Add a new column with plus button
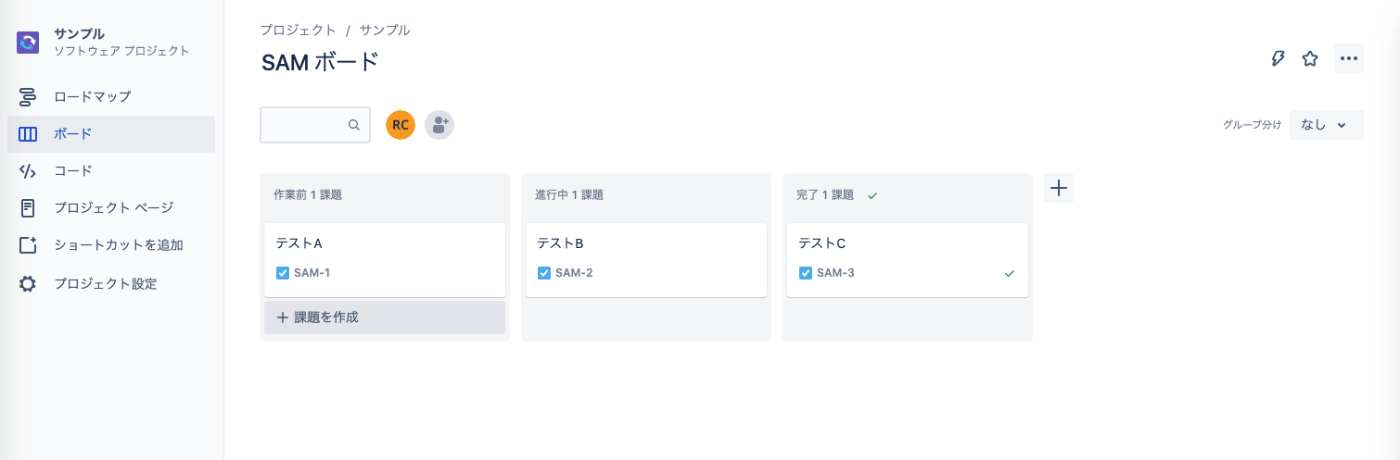This screenshot has width=1400, height=460. pos(1058,188)
